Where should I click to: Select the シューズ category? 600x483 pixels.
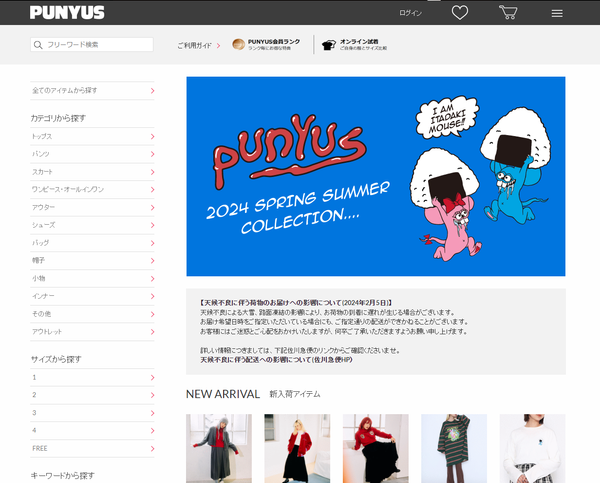tap(92, 225)
